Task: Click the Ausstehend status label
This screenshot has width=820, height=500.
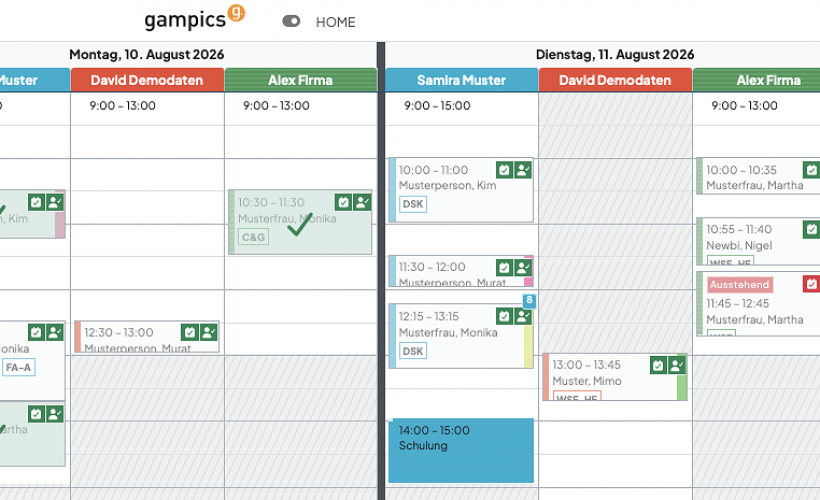Action: [739, 285]
